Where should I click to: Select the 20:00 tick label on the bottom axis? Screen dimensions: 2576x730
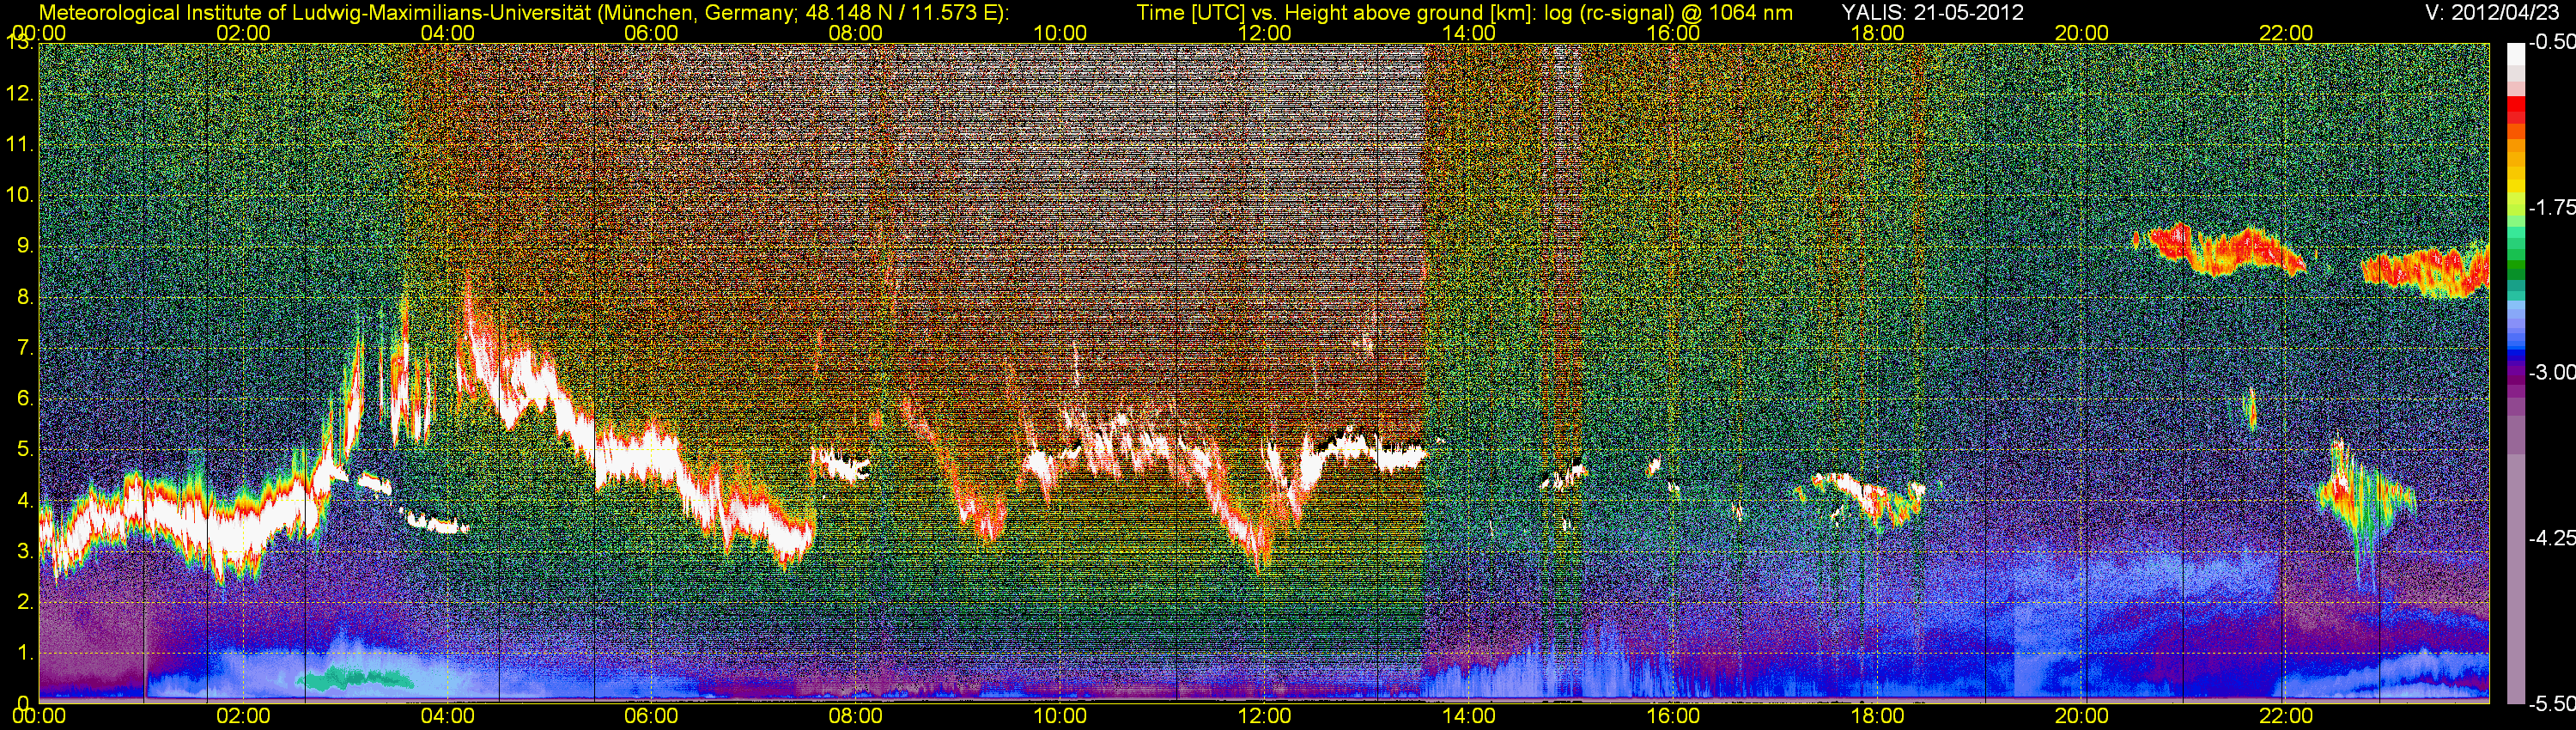point(2082,717)
